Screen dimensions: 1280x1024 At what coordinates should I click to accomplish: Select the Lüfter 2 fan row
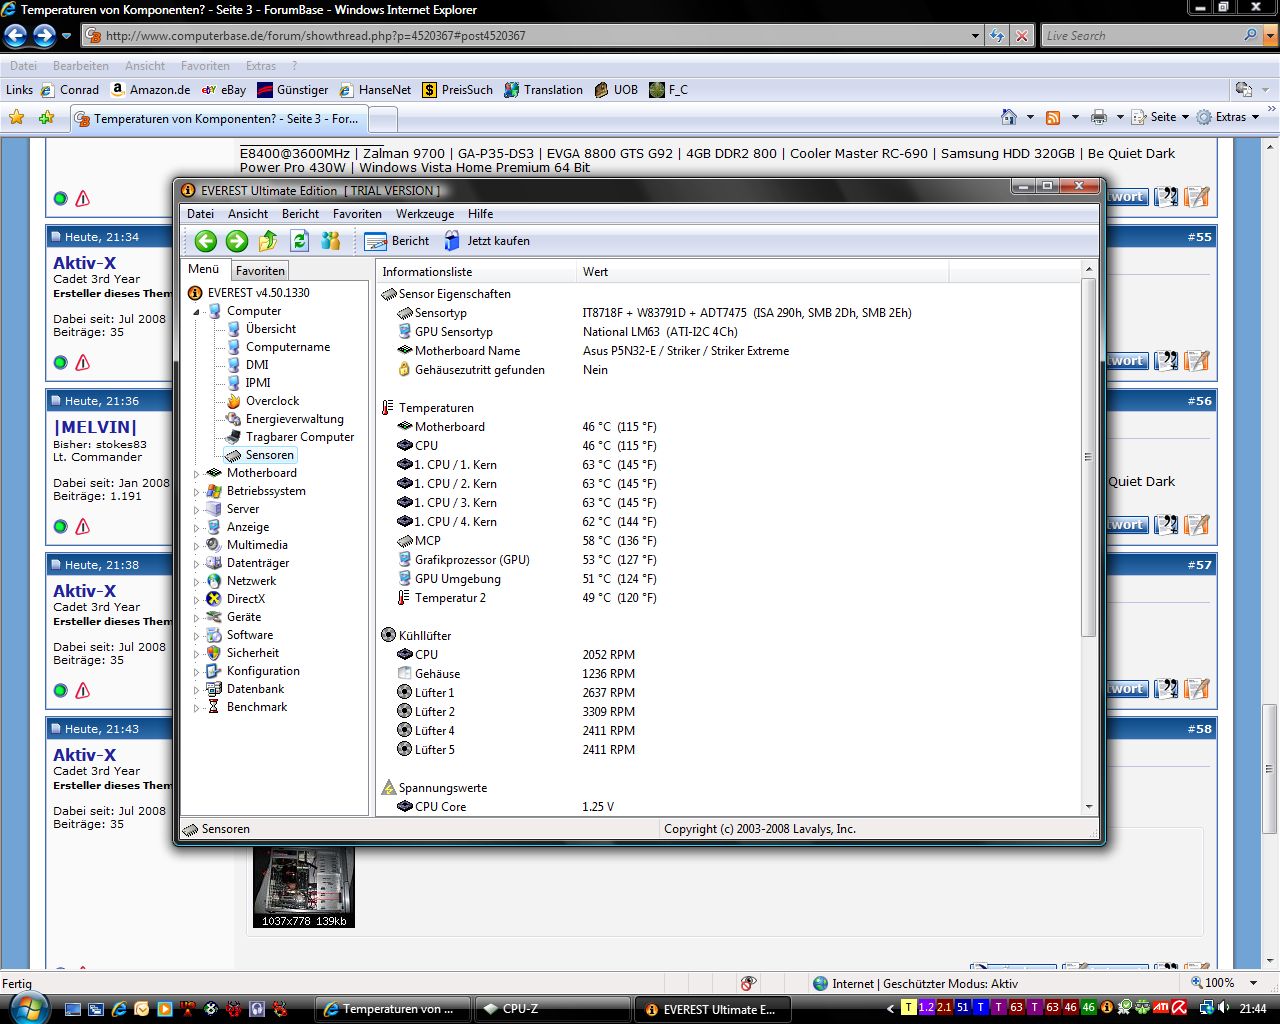point(728,712)
